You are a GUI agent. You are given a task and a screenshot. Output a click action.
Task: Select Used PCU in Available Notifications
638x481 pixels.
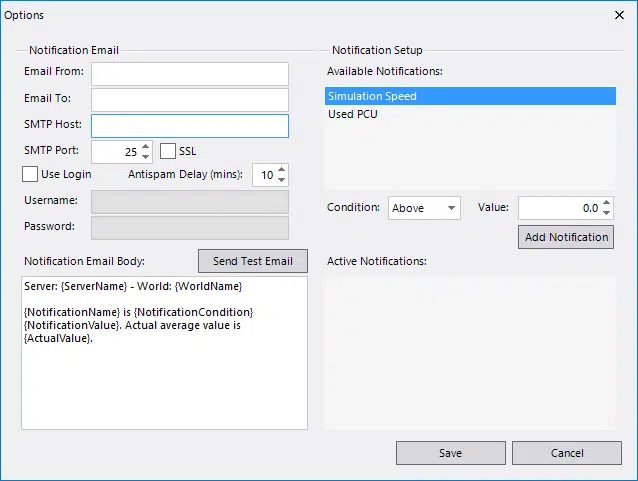(470, 114)
